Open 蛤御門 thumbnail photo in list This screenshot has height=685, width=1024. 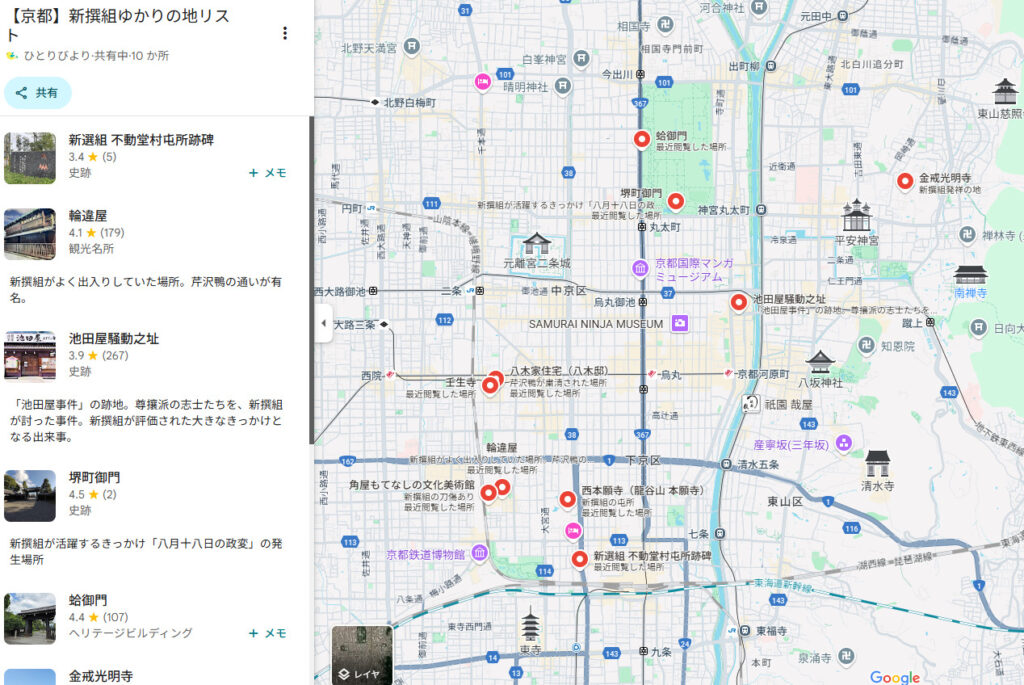coord(29,618)
